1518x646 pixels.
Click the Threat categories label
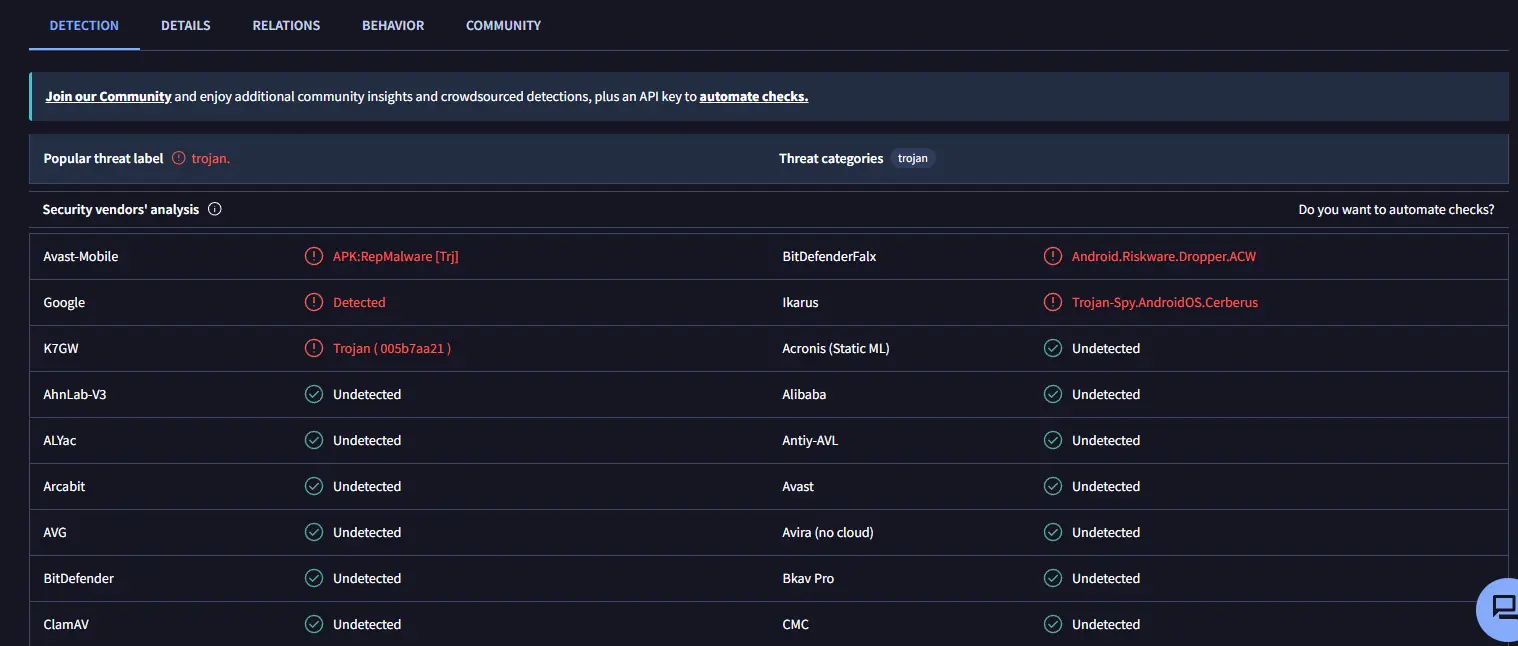click(x=831, y=158)
